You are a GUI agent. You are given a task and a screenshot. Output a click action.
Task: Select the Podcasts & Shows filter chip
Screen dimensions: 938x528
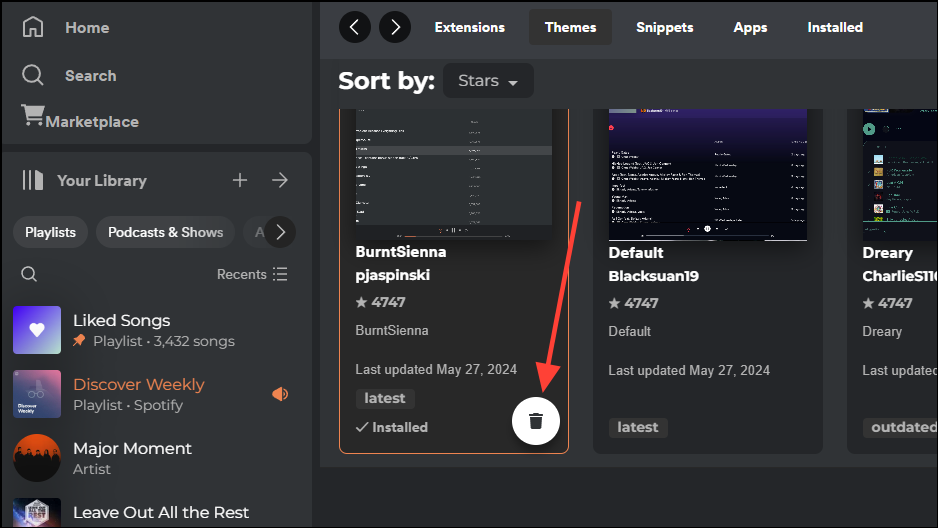[x=166, y=232]
